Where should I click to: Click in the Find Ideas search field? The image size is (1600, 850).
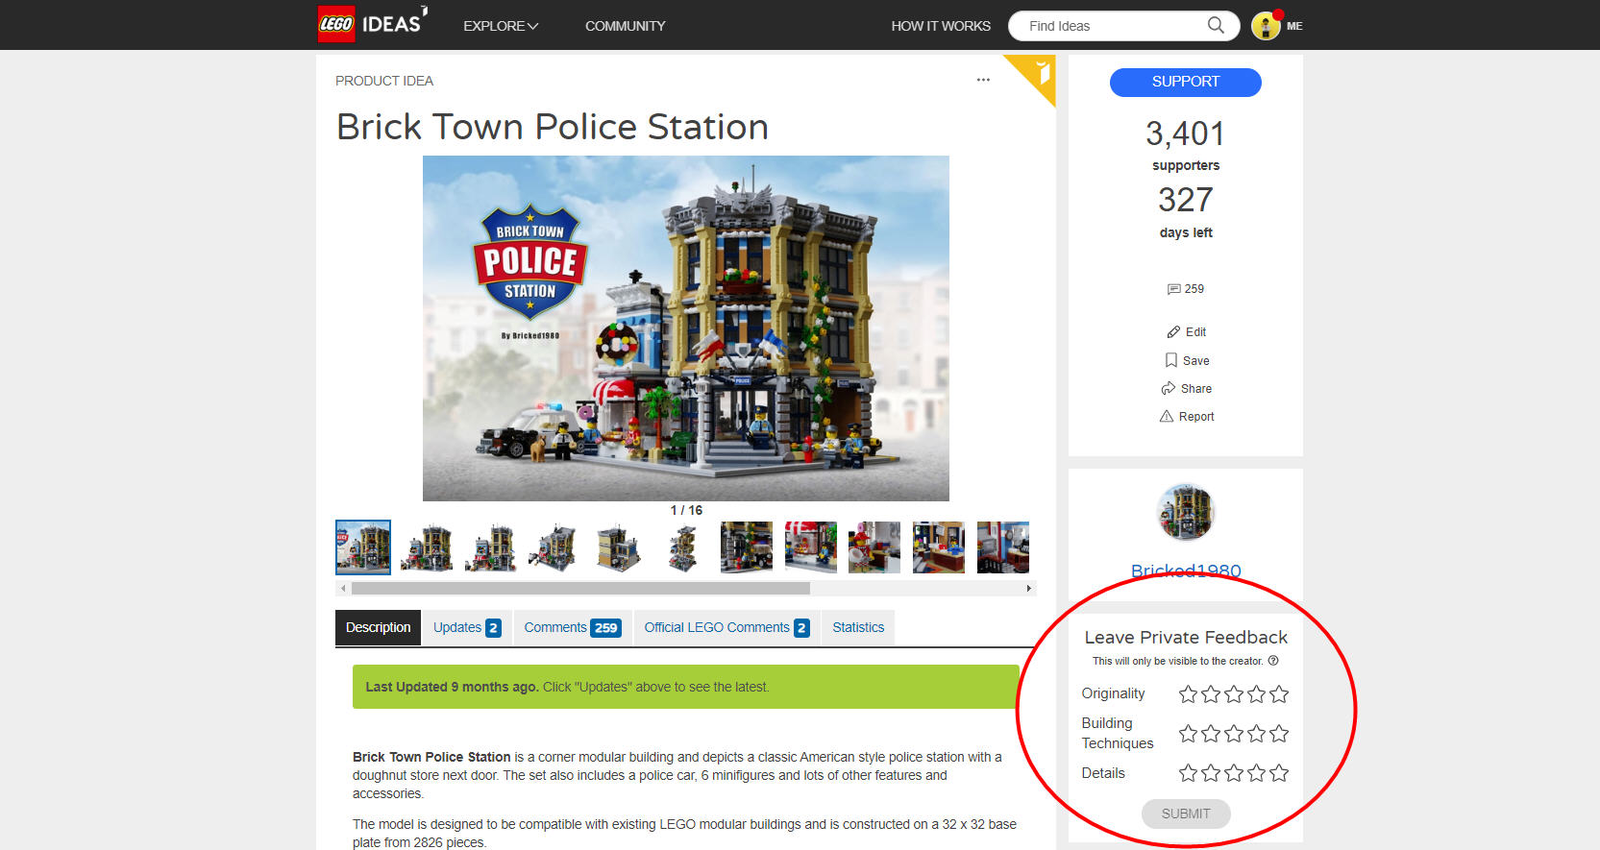1110,26
